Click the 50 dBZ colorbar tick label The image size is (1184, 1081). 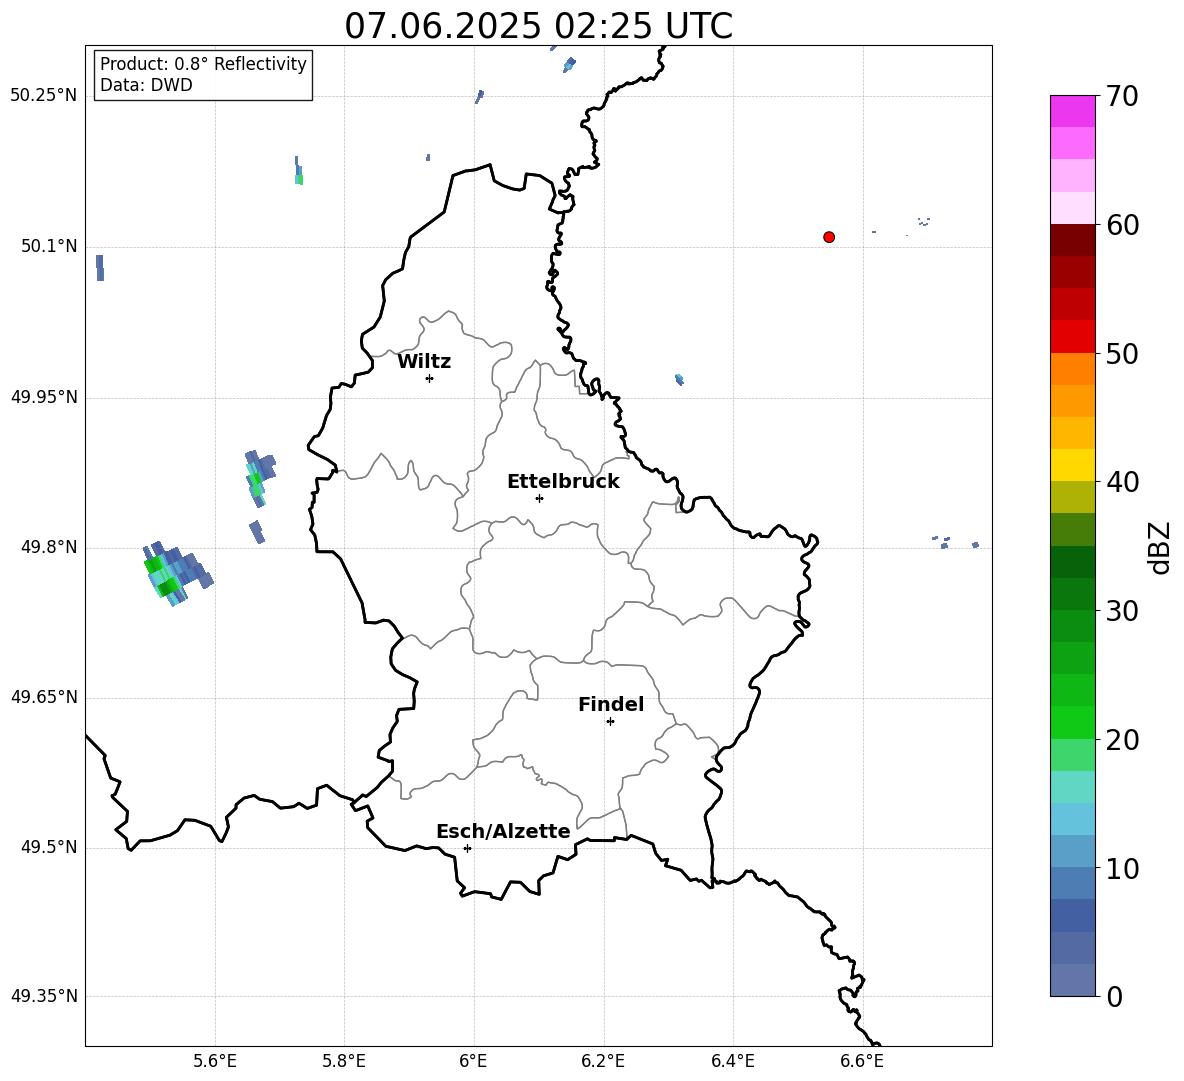coord(1122,353)
